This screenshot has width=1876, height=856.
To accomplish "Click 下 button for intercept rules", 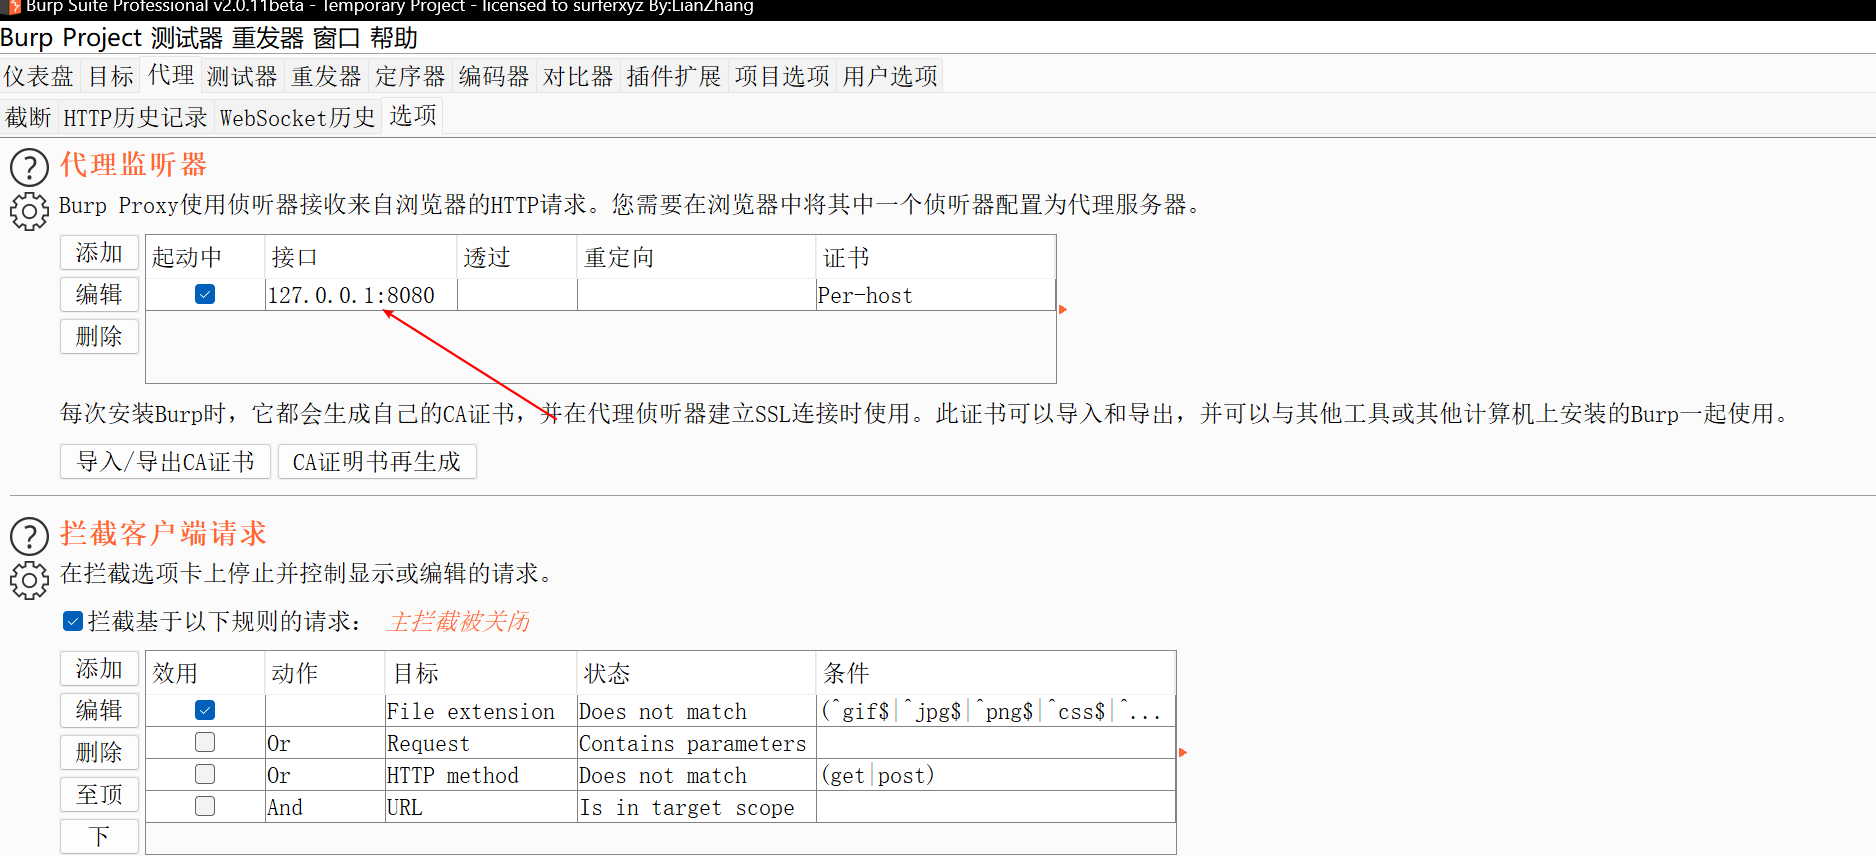I will [x=99, y=836].
